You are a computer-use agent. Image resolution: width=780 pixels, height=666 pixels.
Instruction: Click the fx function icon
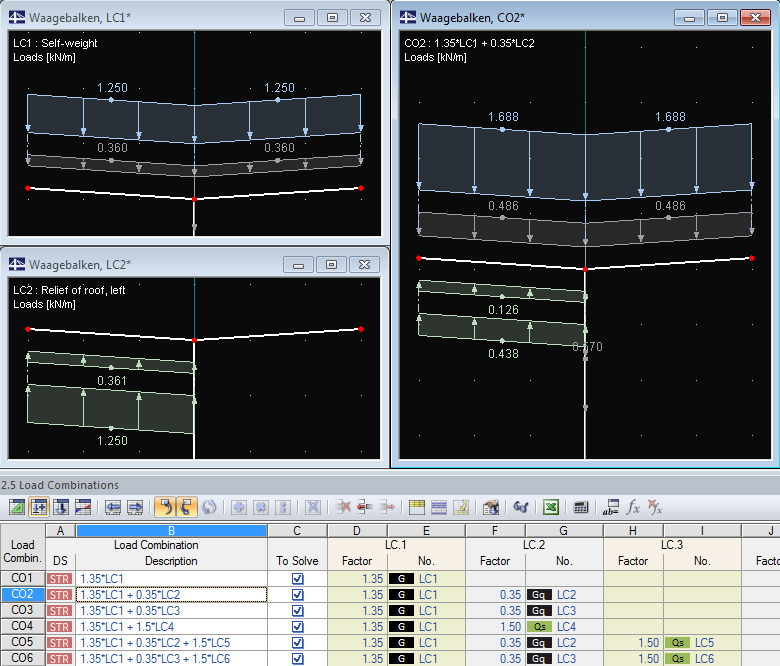point(633,507)
